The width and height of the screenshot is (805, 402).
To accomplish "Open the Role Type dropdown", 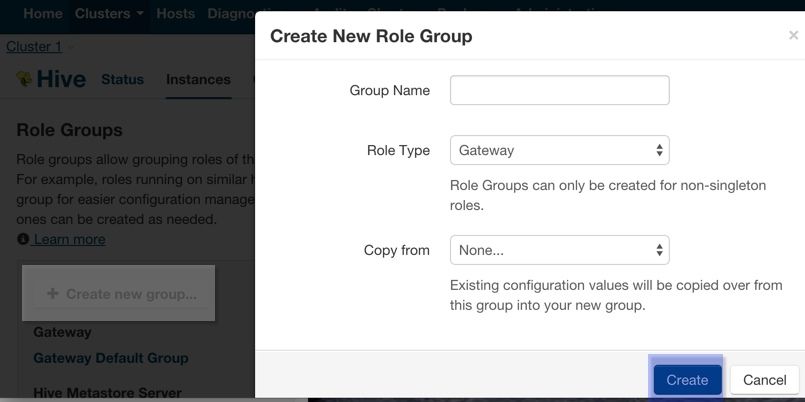I will tap(559, 150).
